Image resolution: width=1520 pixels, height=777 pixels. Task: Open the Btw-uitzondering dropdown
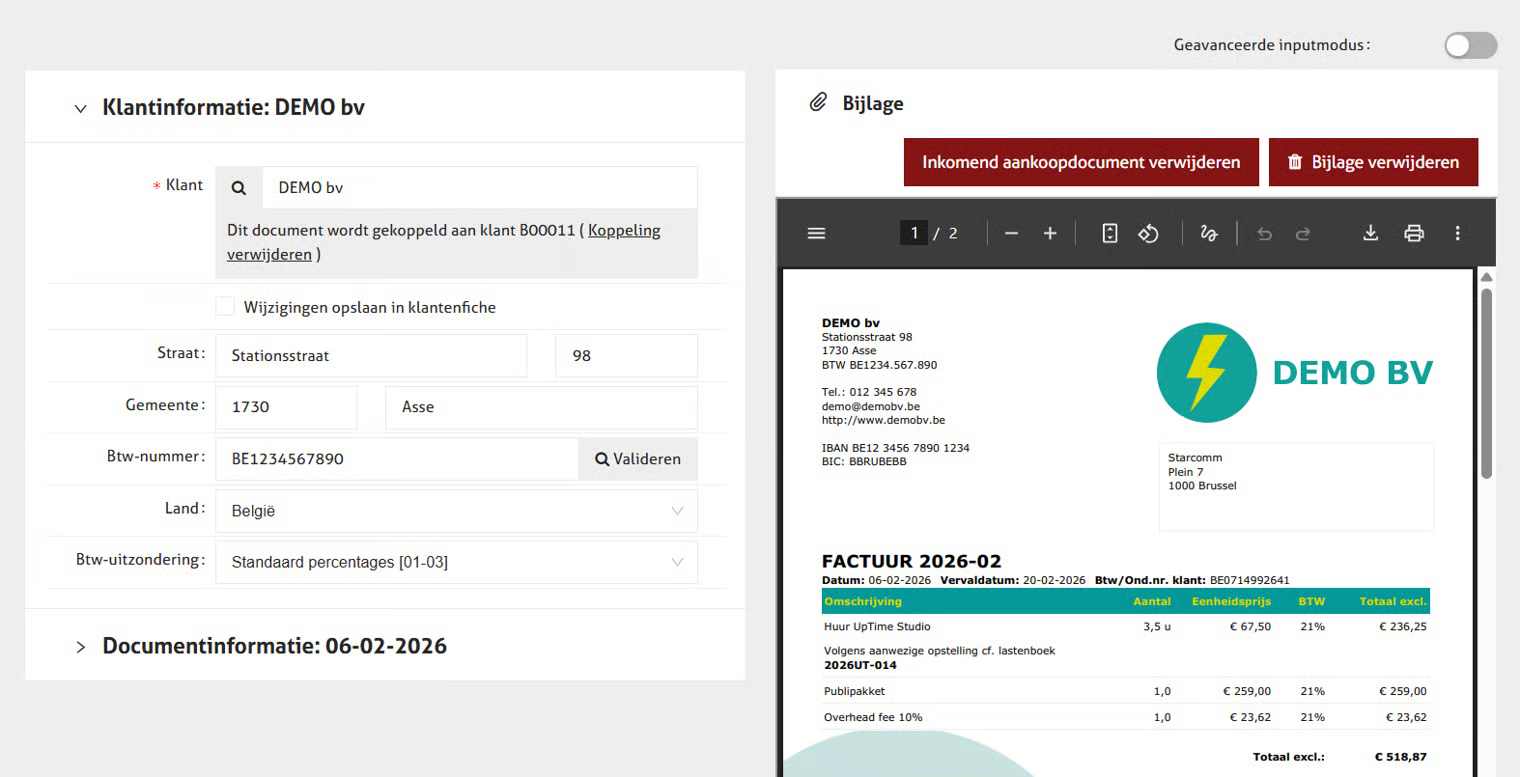pos(456,562)
